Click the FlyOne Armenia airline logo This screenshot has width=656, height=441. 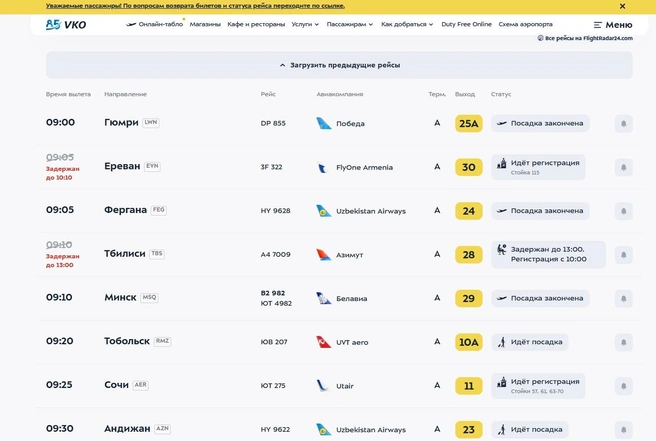[323, 167]
